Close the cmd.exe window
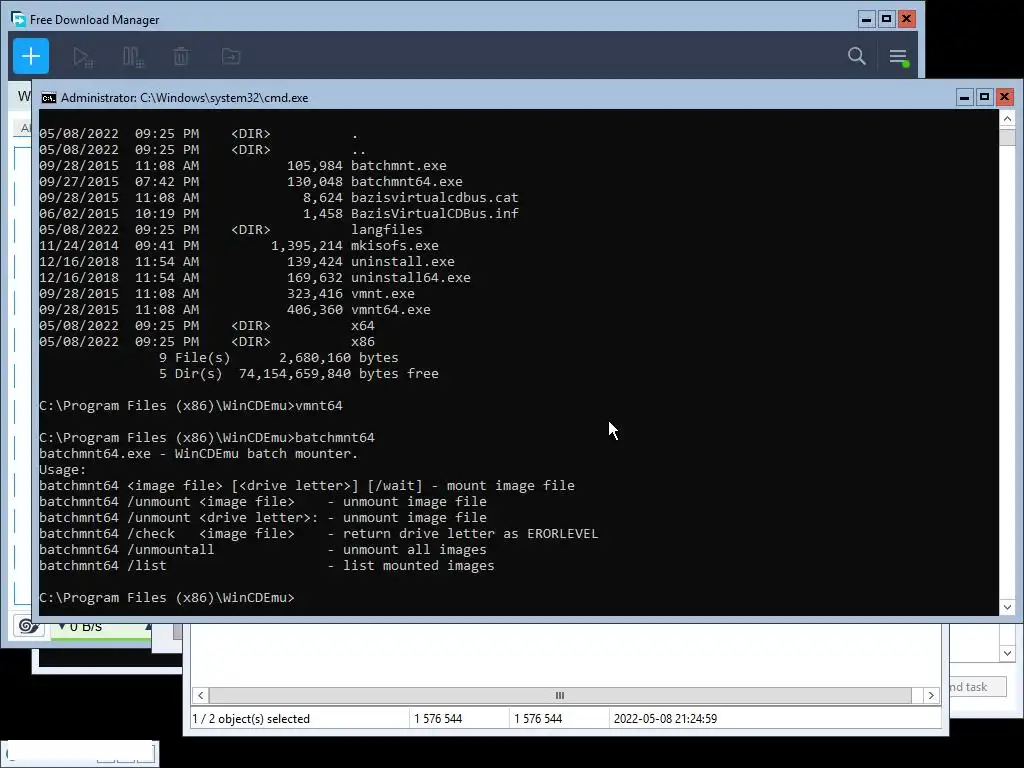 click(1004, 97)
